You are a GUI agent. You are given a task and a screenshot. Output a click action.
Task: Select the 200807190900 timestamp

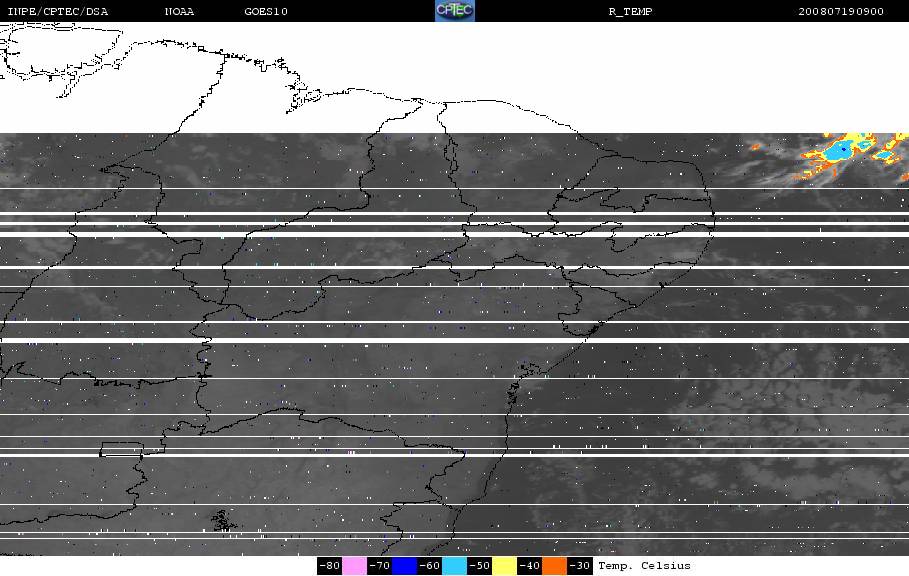(841, 12)
